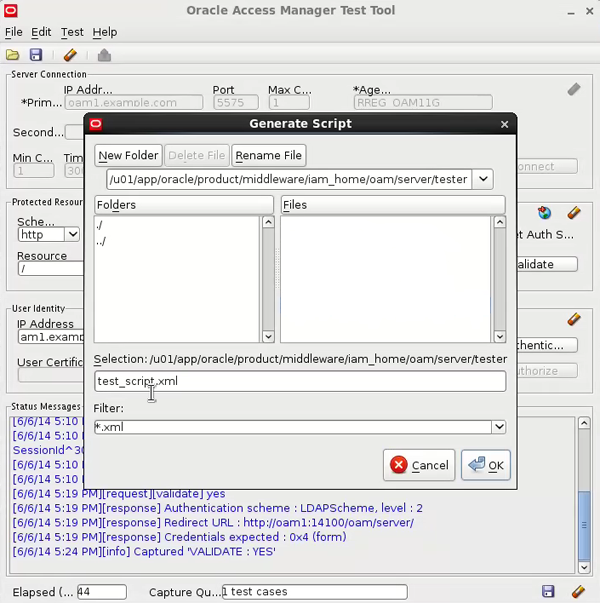The width and height of the screenshot is (600, 603).
Task: Open the Test menu
Action: [x=72, y=32]
